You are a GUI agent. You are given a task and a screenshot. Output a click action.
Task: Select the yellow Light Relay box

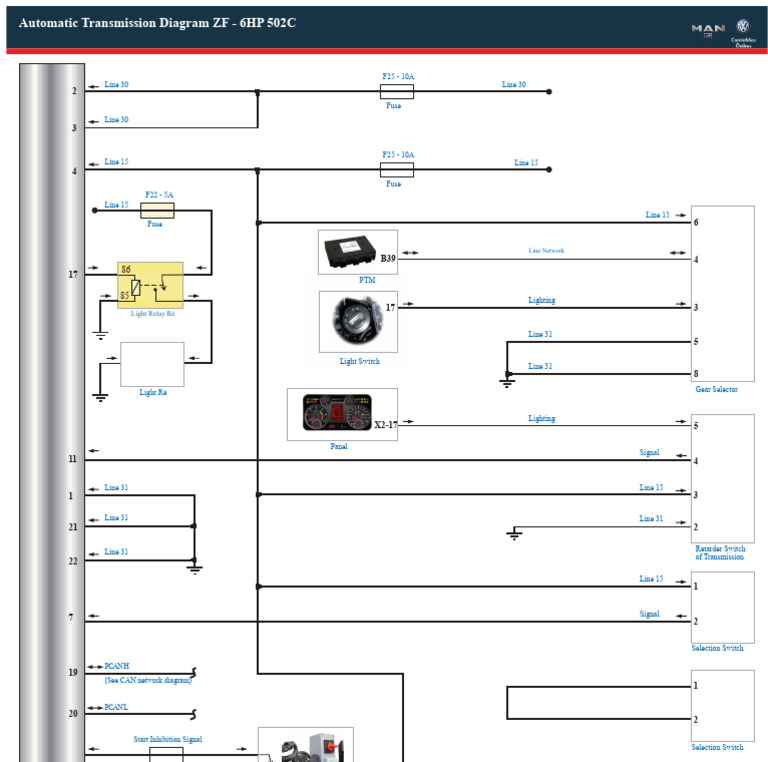150,285
